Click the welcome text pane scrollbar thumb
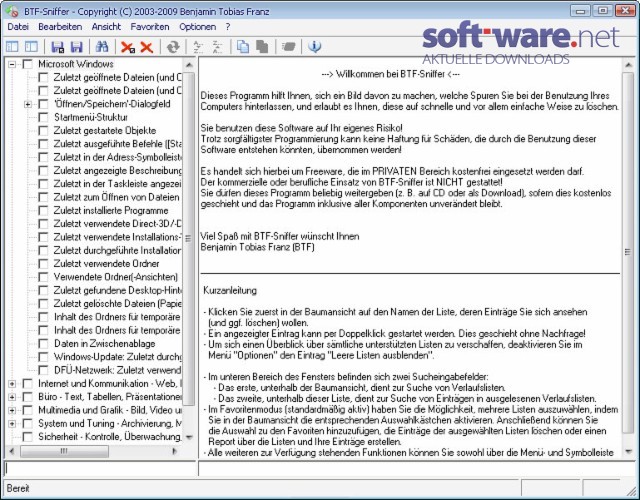 pyautogui.click(x=628, y=252)
